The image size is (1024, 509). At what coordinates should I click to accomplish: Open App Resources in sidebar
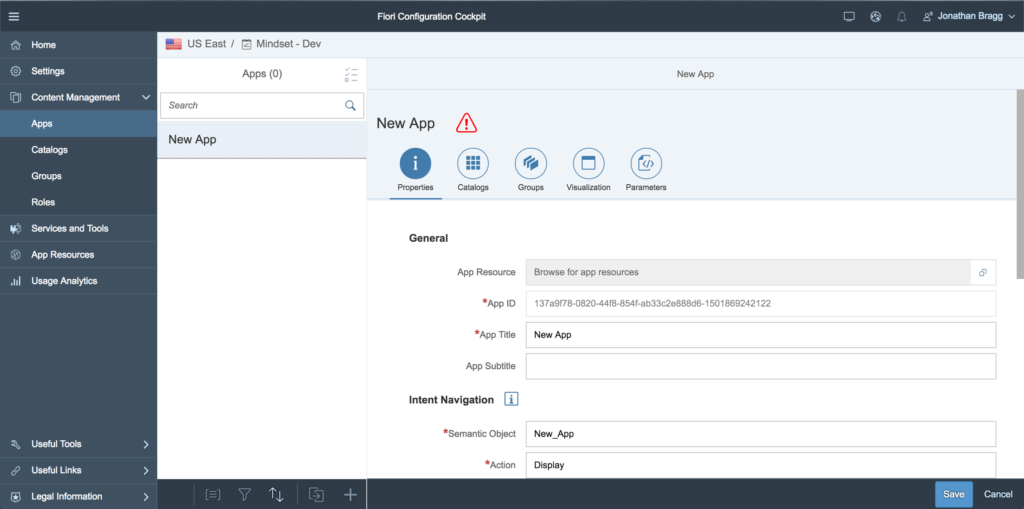(x=78, y=255)
